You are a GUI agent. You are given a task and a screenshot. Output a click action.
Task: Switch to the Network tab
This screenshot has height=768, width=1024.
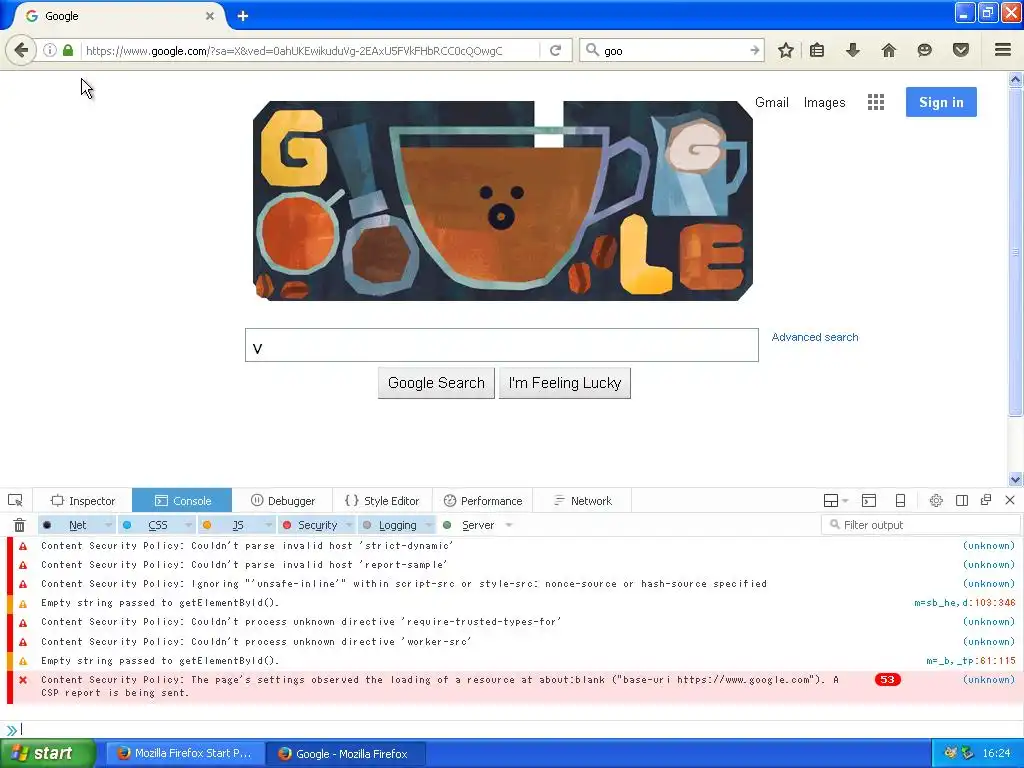coord(583,501)
